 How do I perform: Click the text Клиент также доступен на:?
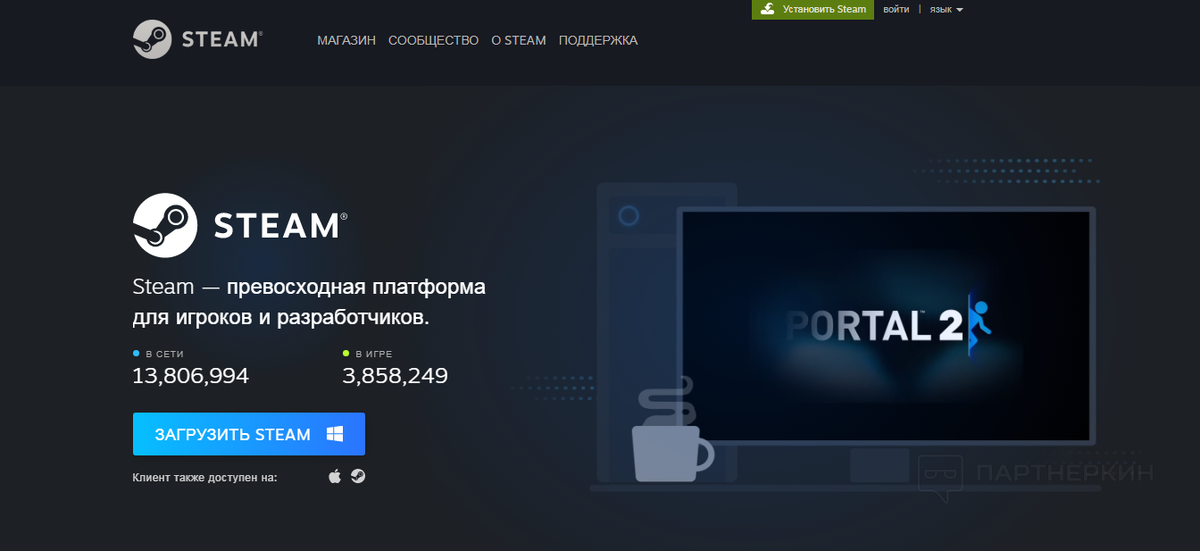point(204,478)
